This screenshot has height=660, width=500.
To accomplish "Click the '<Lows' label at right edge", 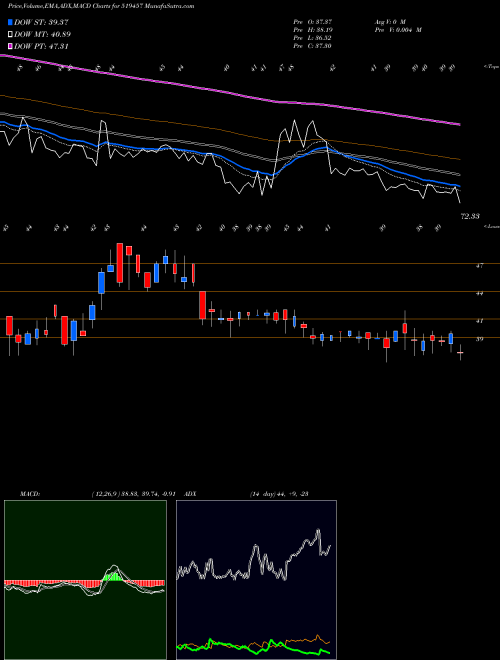I will point(491,227).
